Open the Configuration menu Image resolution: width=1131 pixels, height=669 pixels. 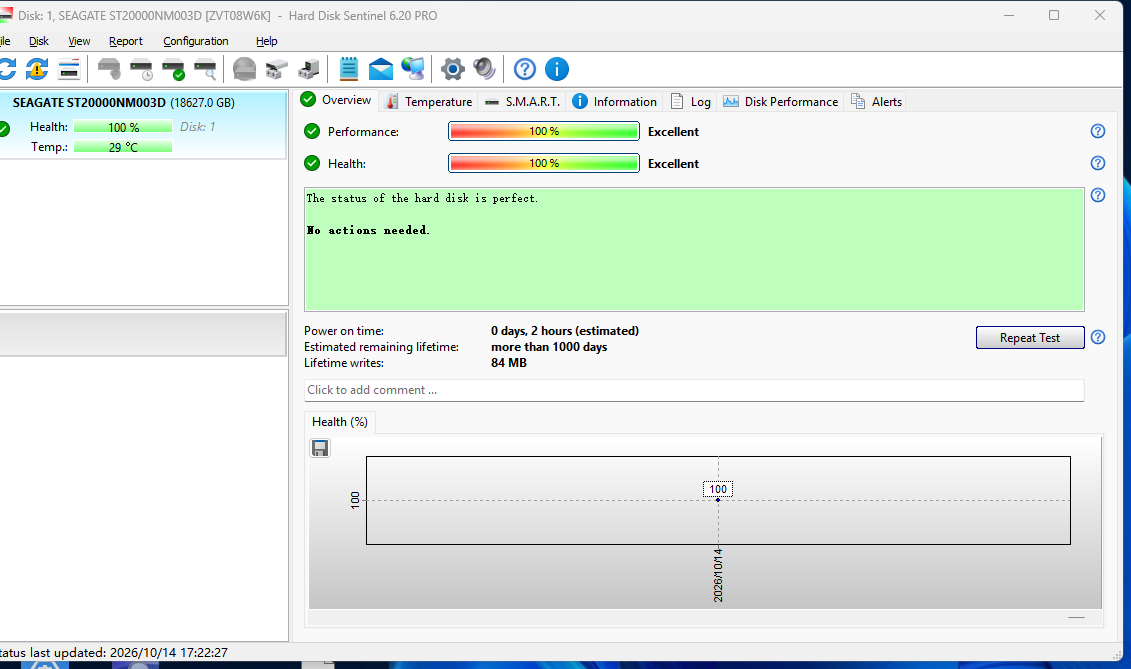tap(195, 41)
